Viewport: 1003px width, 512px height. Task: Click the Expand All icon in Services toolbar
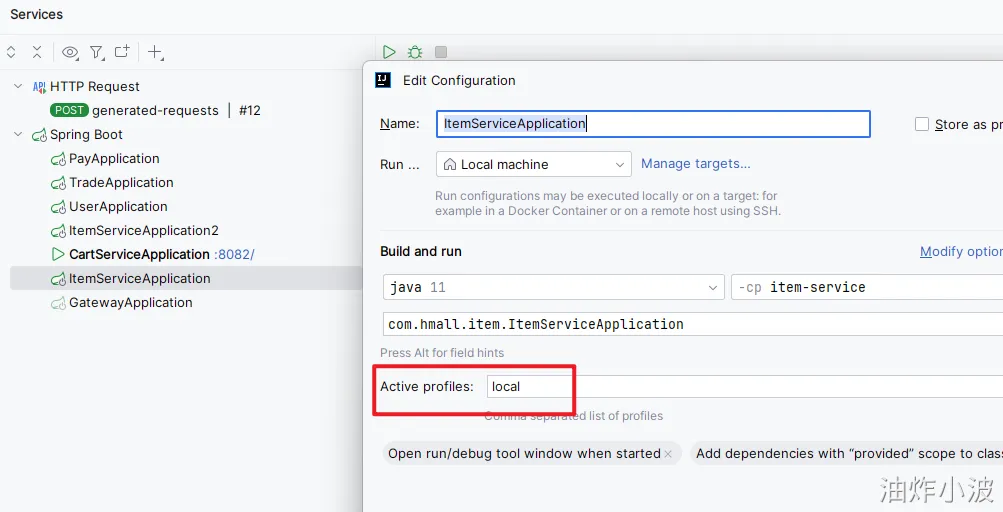(11, 52)
